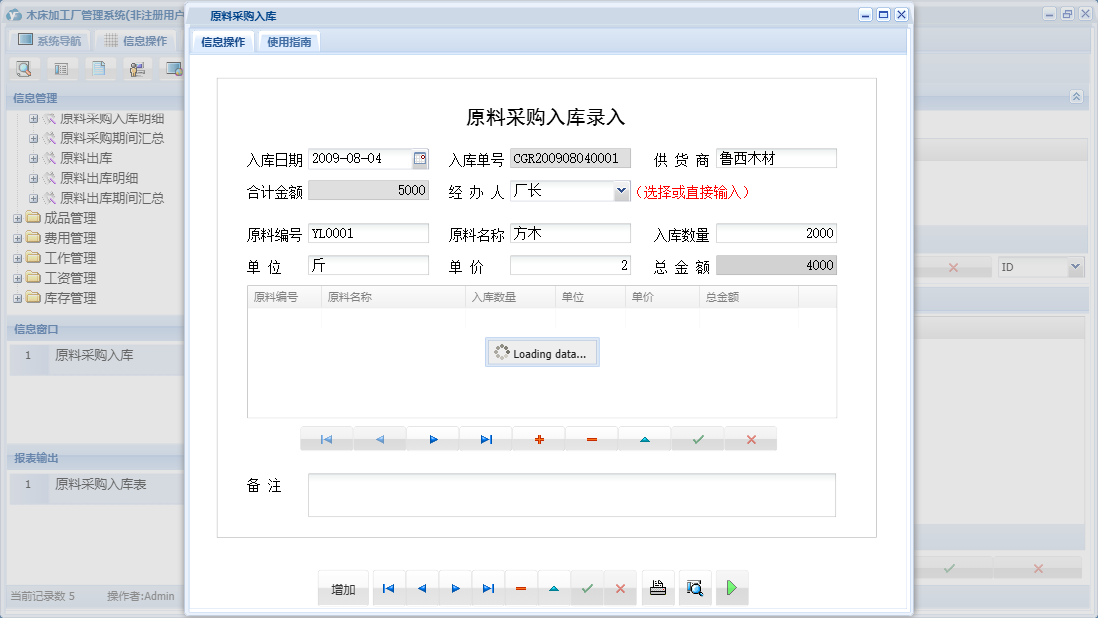Open the 入库日期 date picker
This screenshot has width=1098, height=618.
tap(421, 158)
